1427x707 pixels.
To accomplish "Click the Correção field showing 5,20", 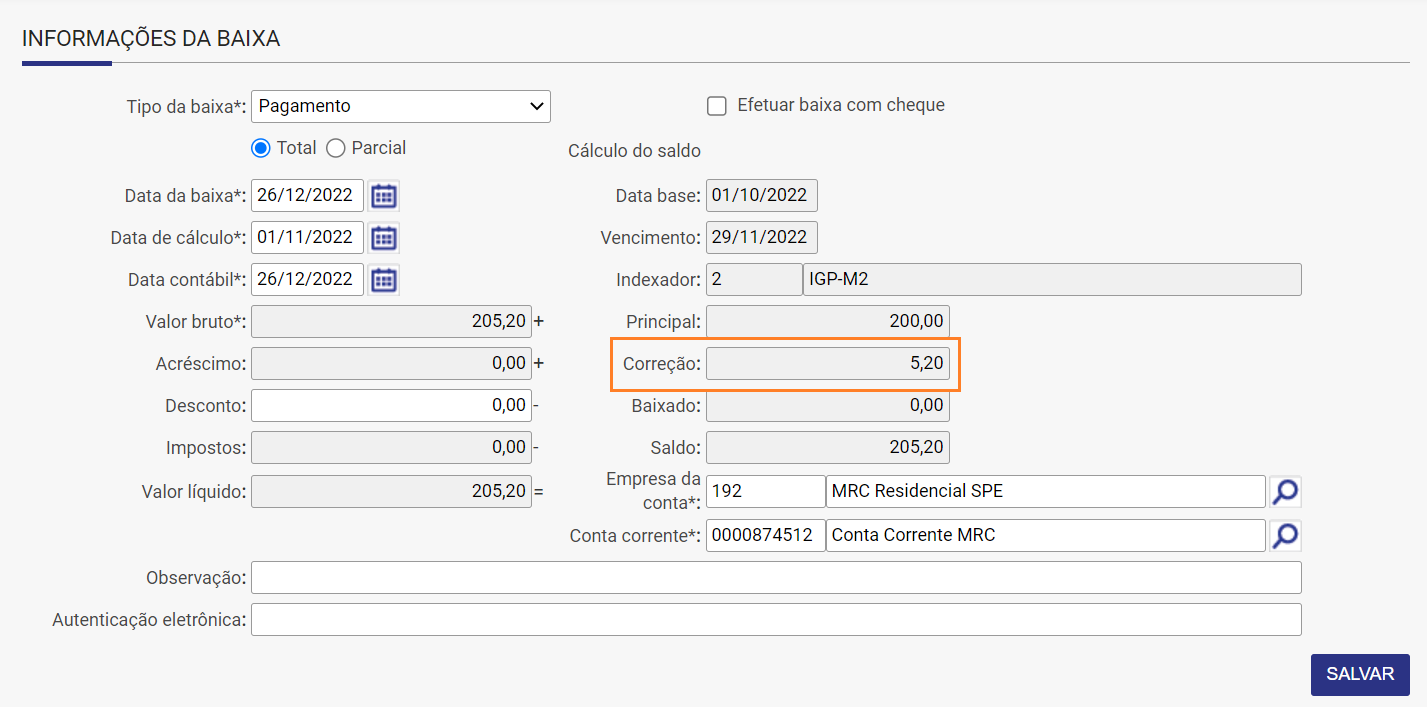I will pyautogui.click(x=828, y=364).
